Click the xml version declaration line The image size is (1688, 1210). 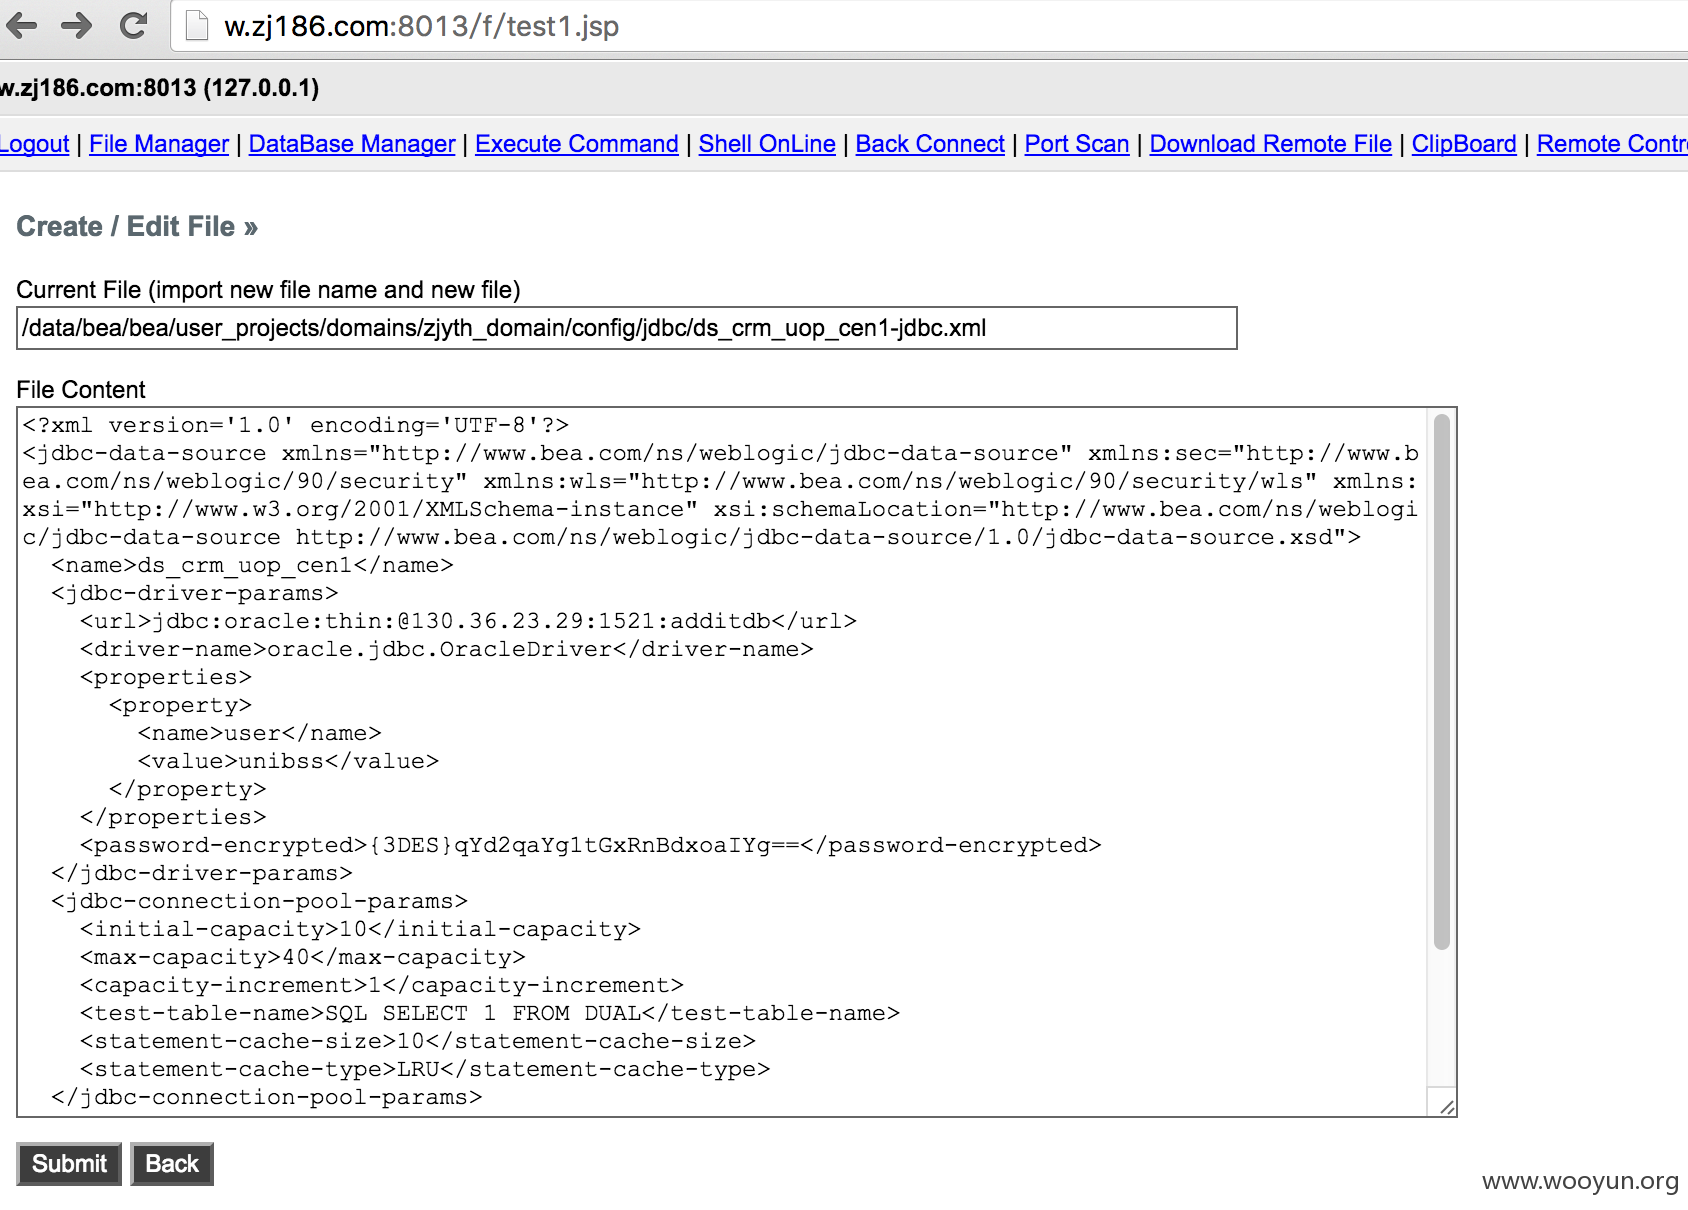pyautogui.click(x=296, y=425)
